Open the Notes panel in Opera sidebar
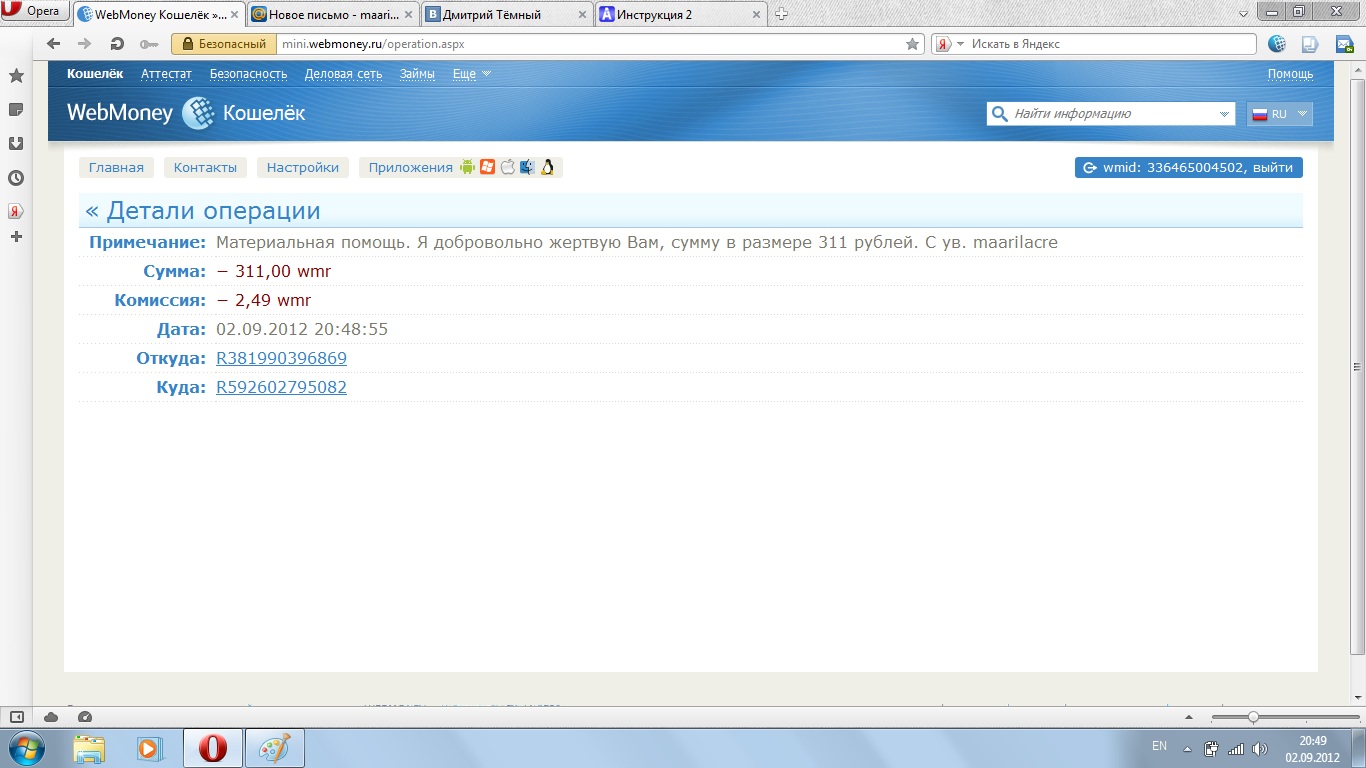1366x768 pixels. click(x=16, y=109)
